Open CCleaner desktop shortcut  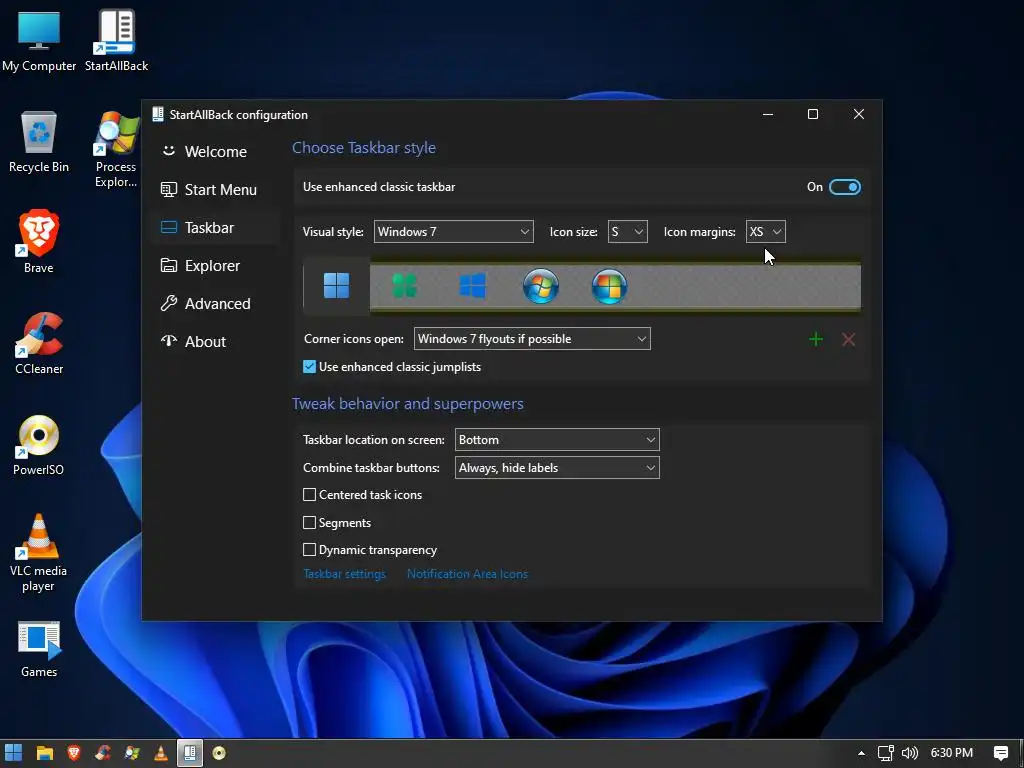click(39, 344)
